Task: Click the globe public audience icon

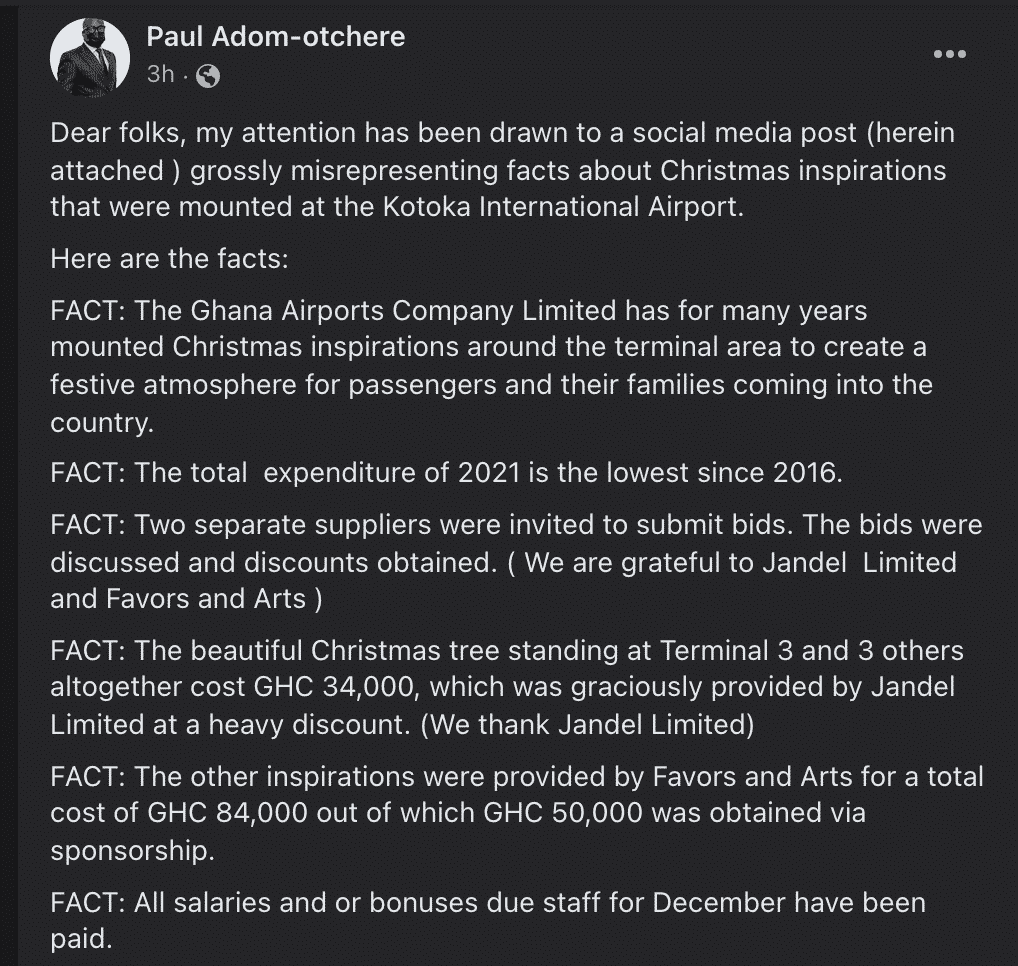Action: click(208, 76)
